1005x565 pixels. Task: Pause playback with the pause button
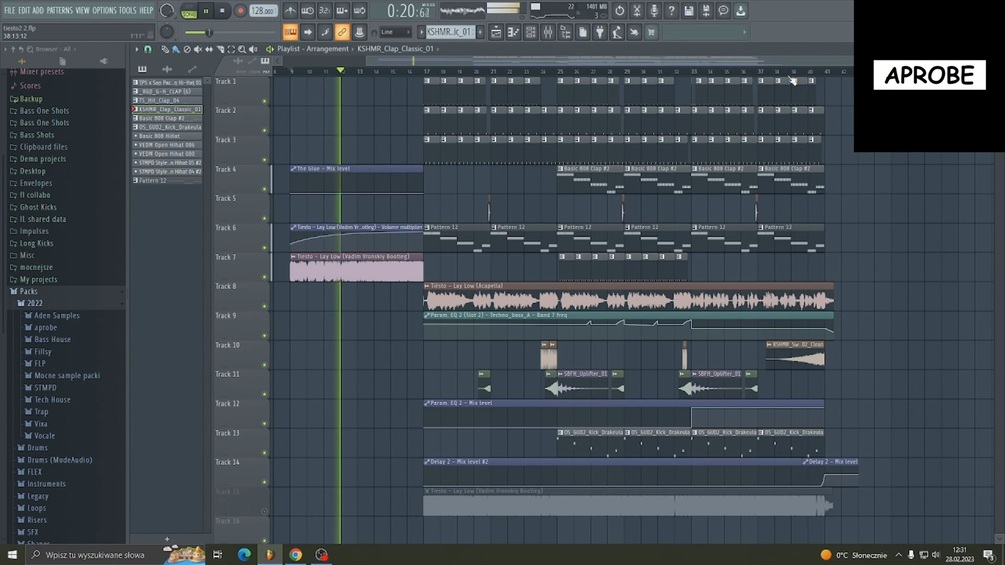pyautogui.click(x=206, y=11)
